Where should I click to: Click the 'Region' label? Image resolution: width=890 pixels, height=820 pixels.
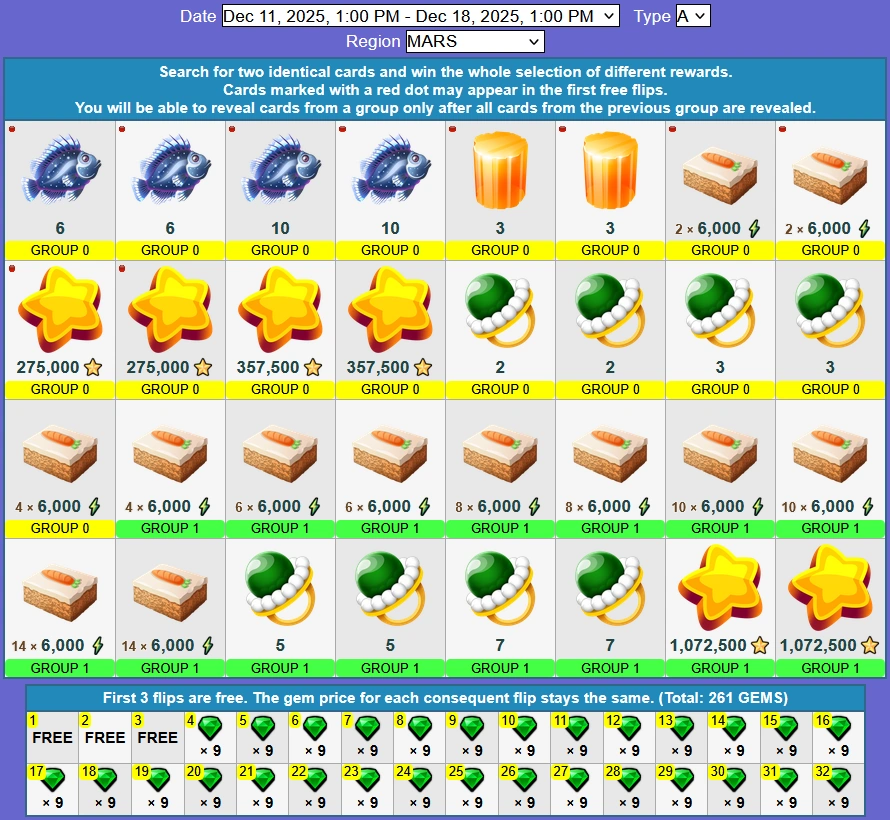[373, 41]
